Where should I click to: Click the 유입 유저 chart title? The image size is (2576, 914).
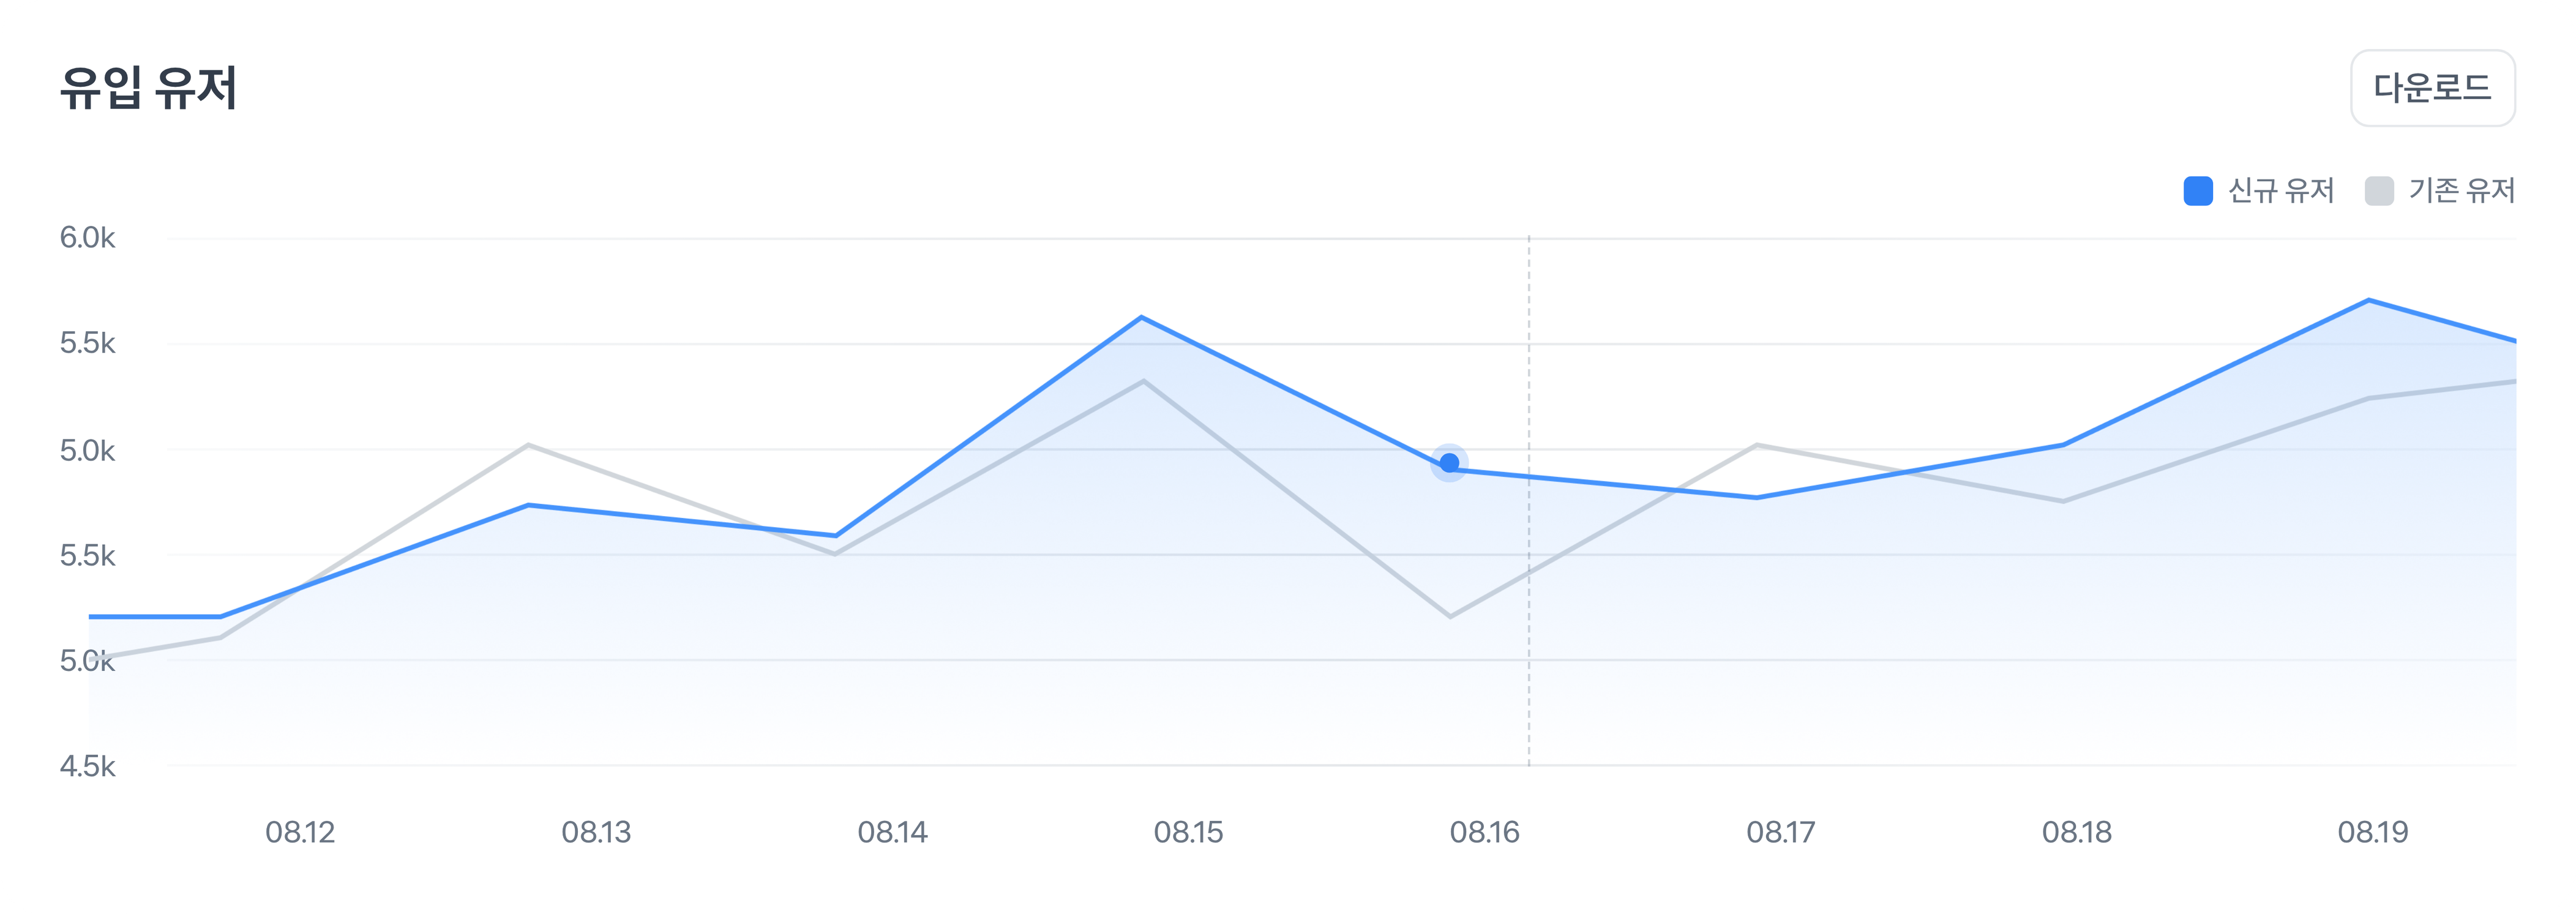pyautogui.click(x=148, y=89)
